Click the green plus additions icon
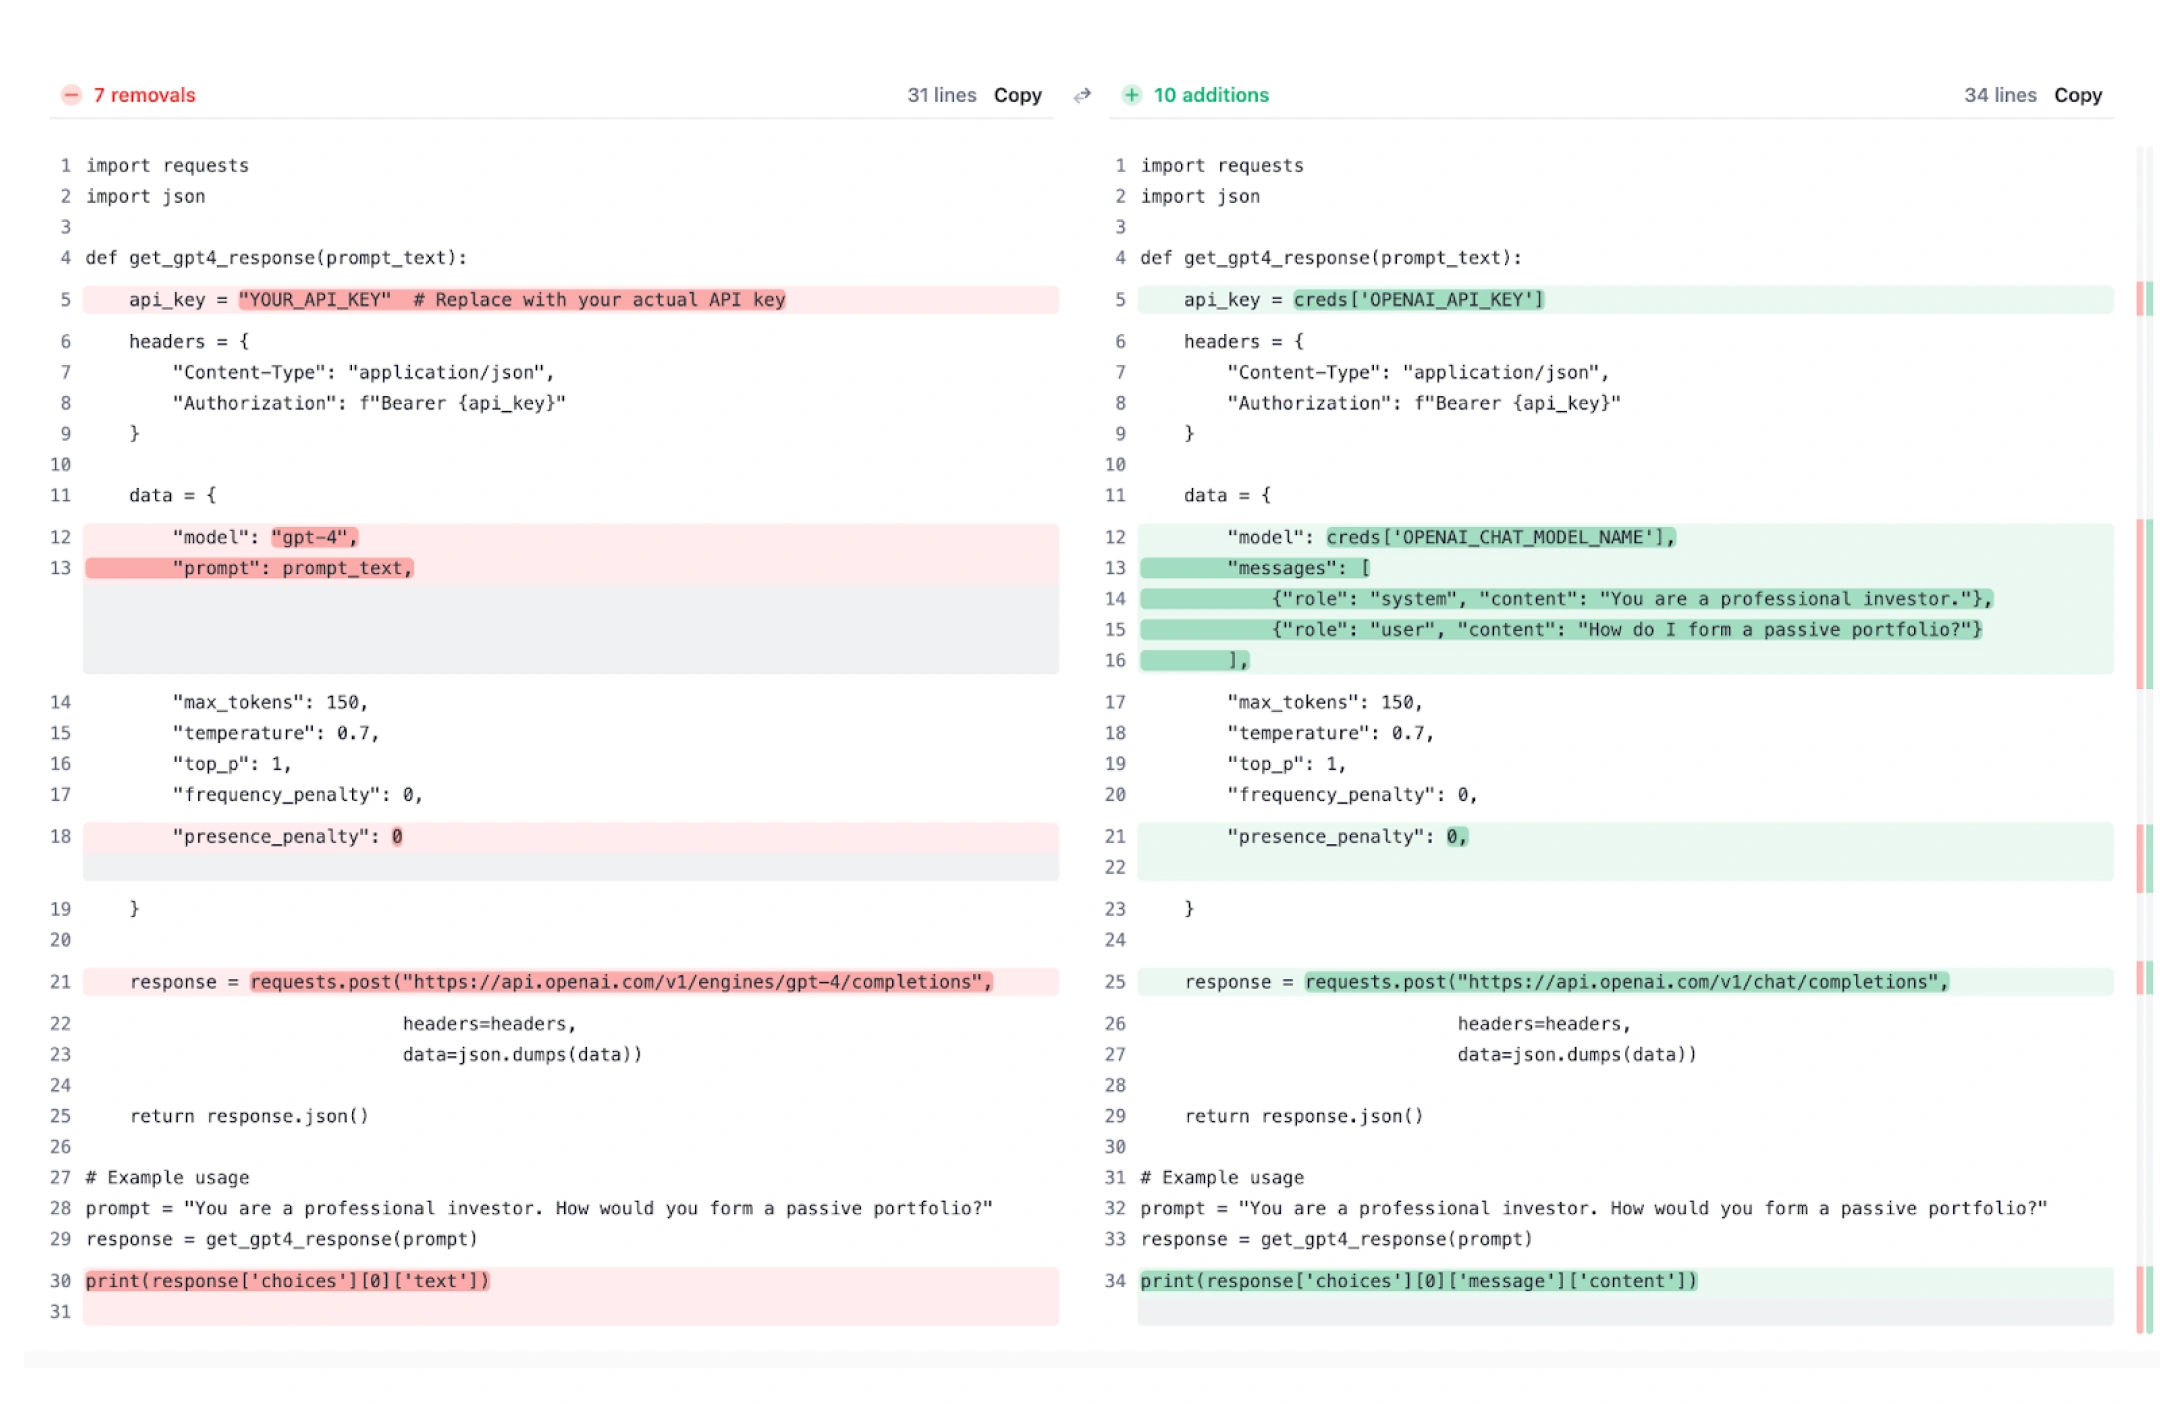Screen dimensions: 2160x1404 1131,95
